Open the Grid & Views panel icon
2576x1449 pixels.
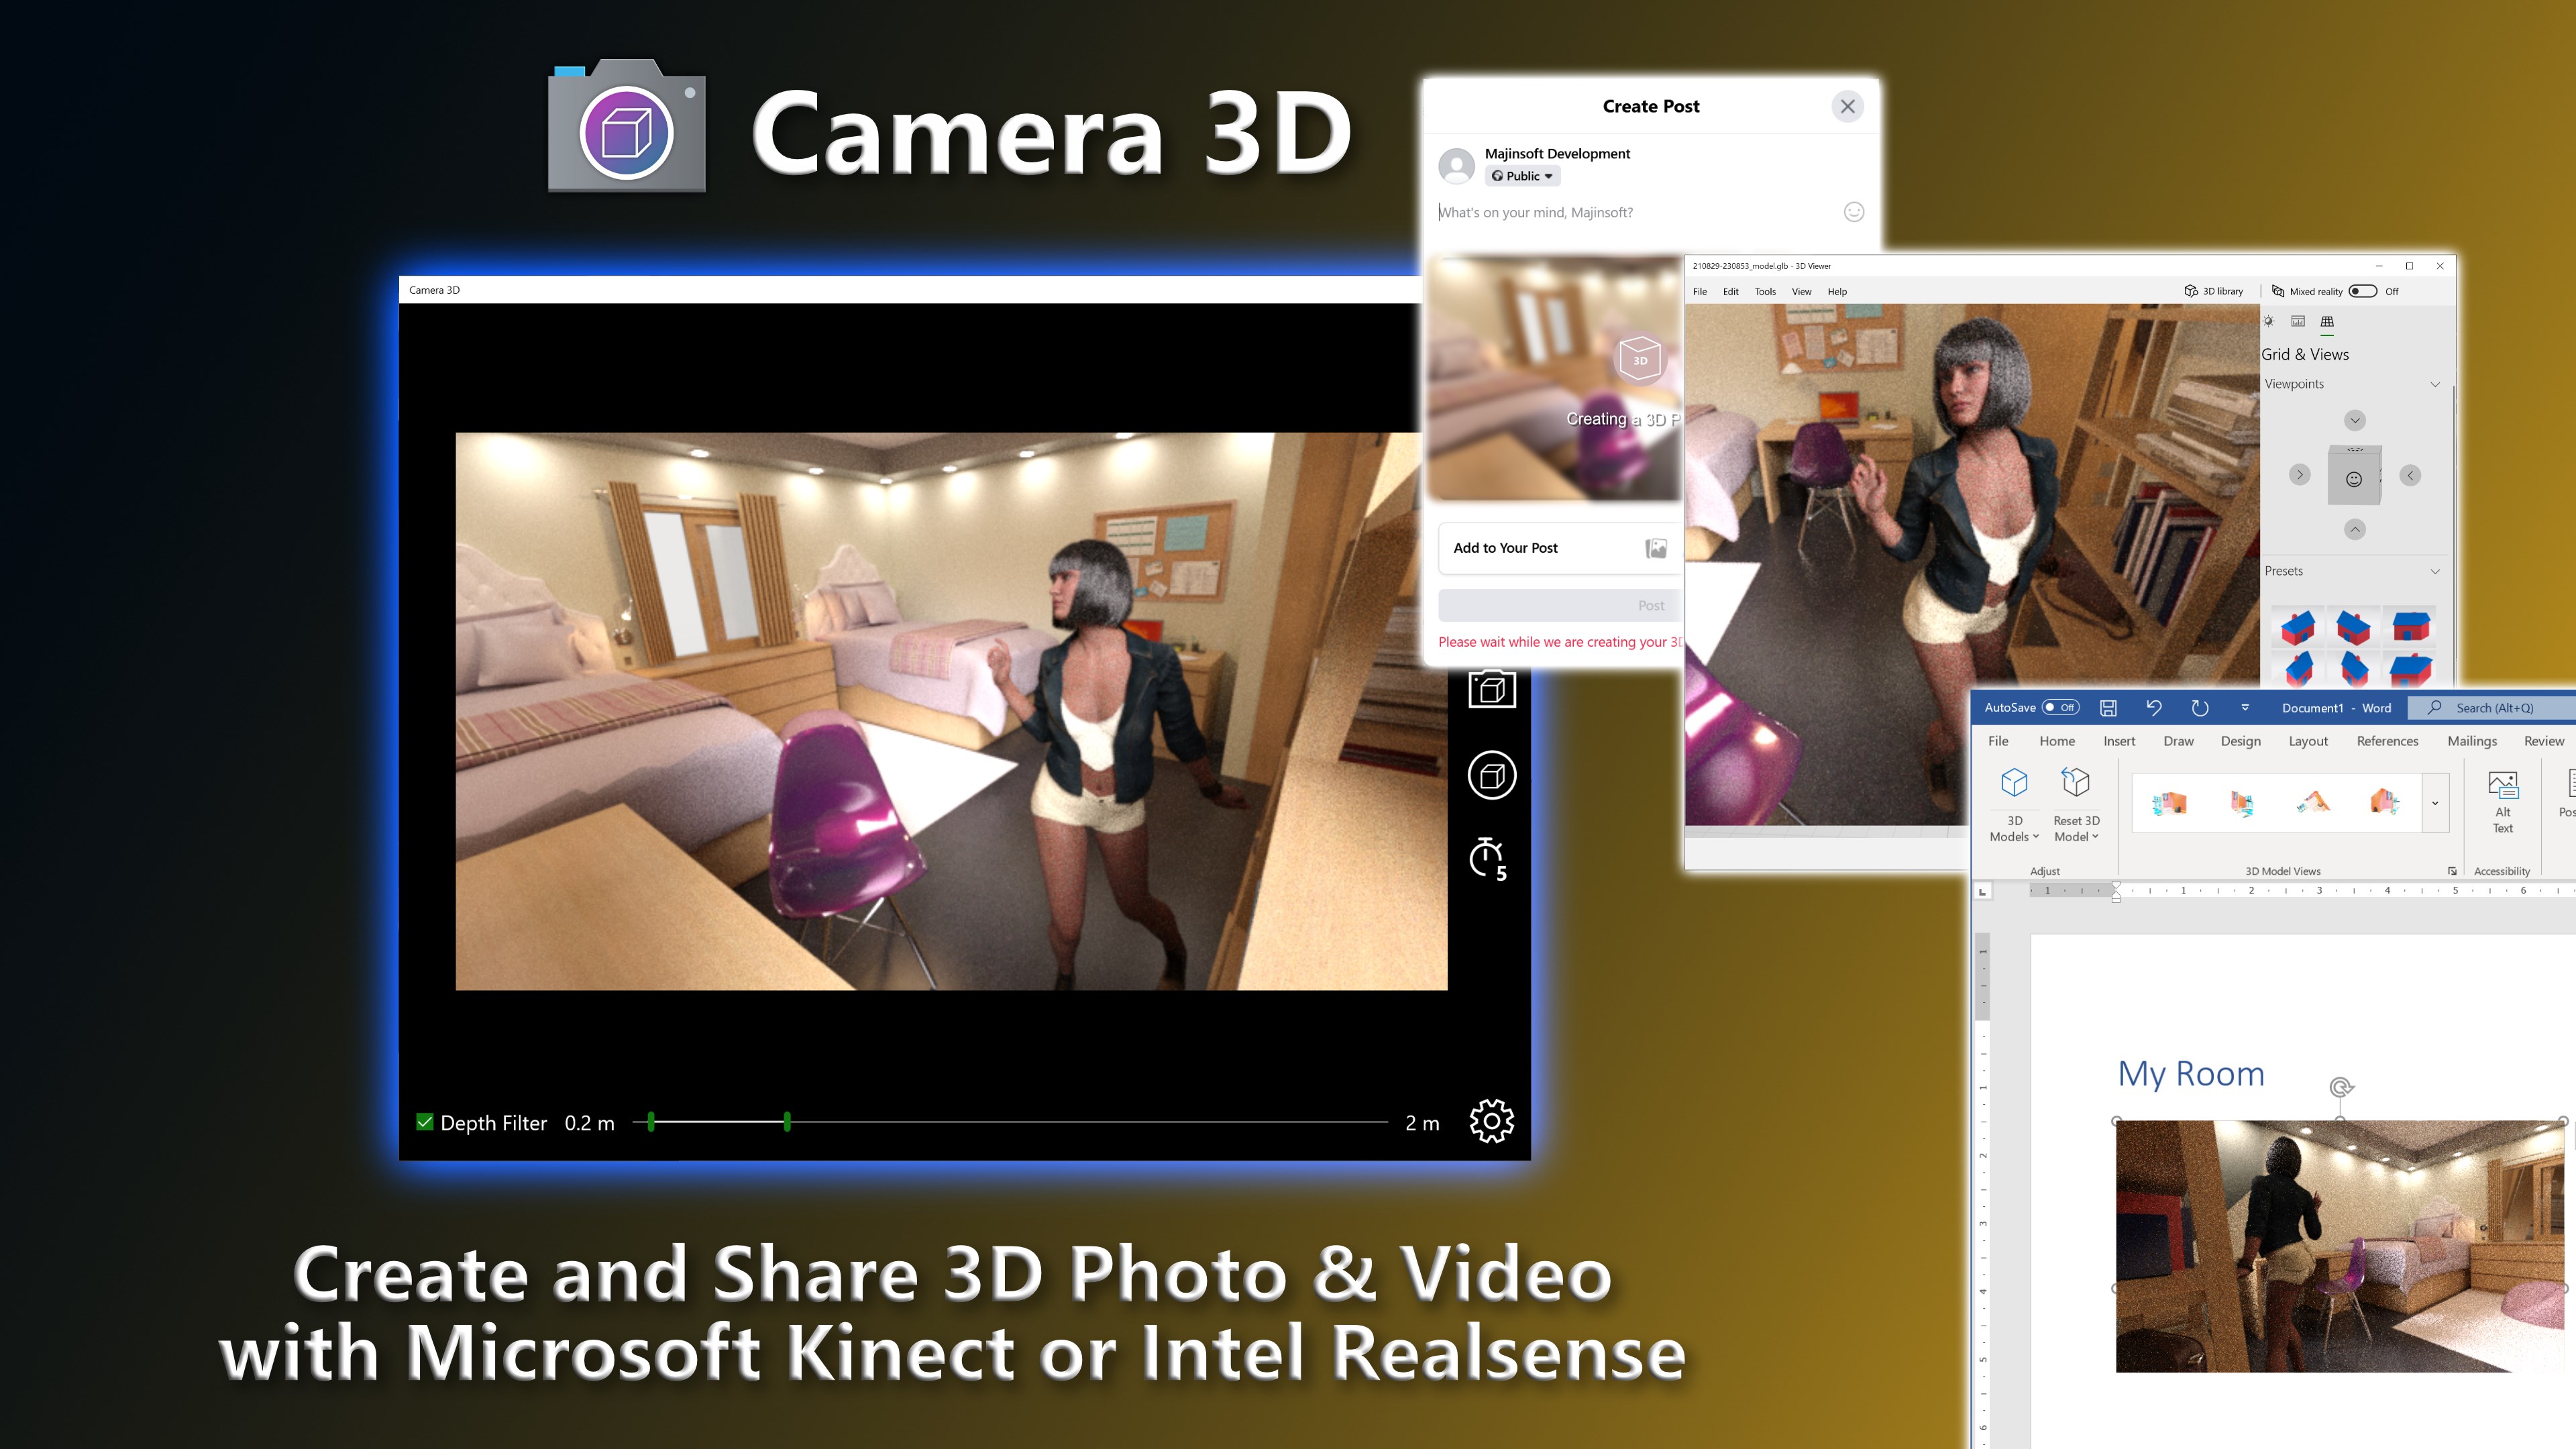coord(2328,322)
